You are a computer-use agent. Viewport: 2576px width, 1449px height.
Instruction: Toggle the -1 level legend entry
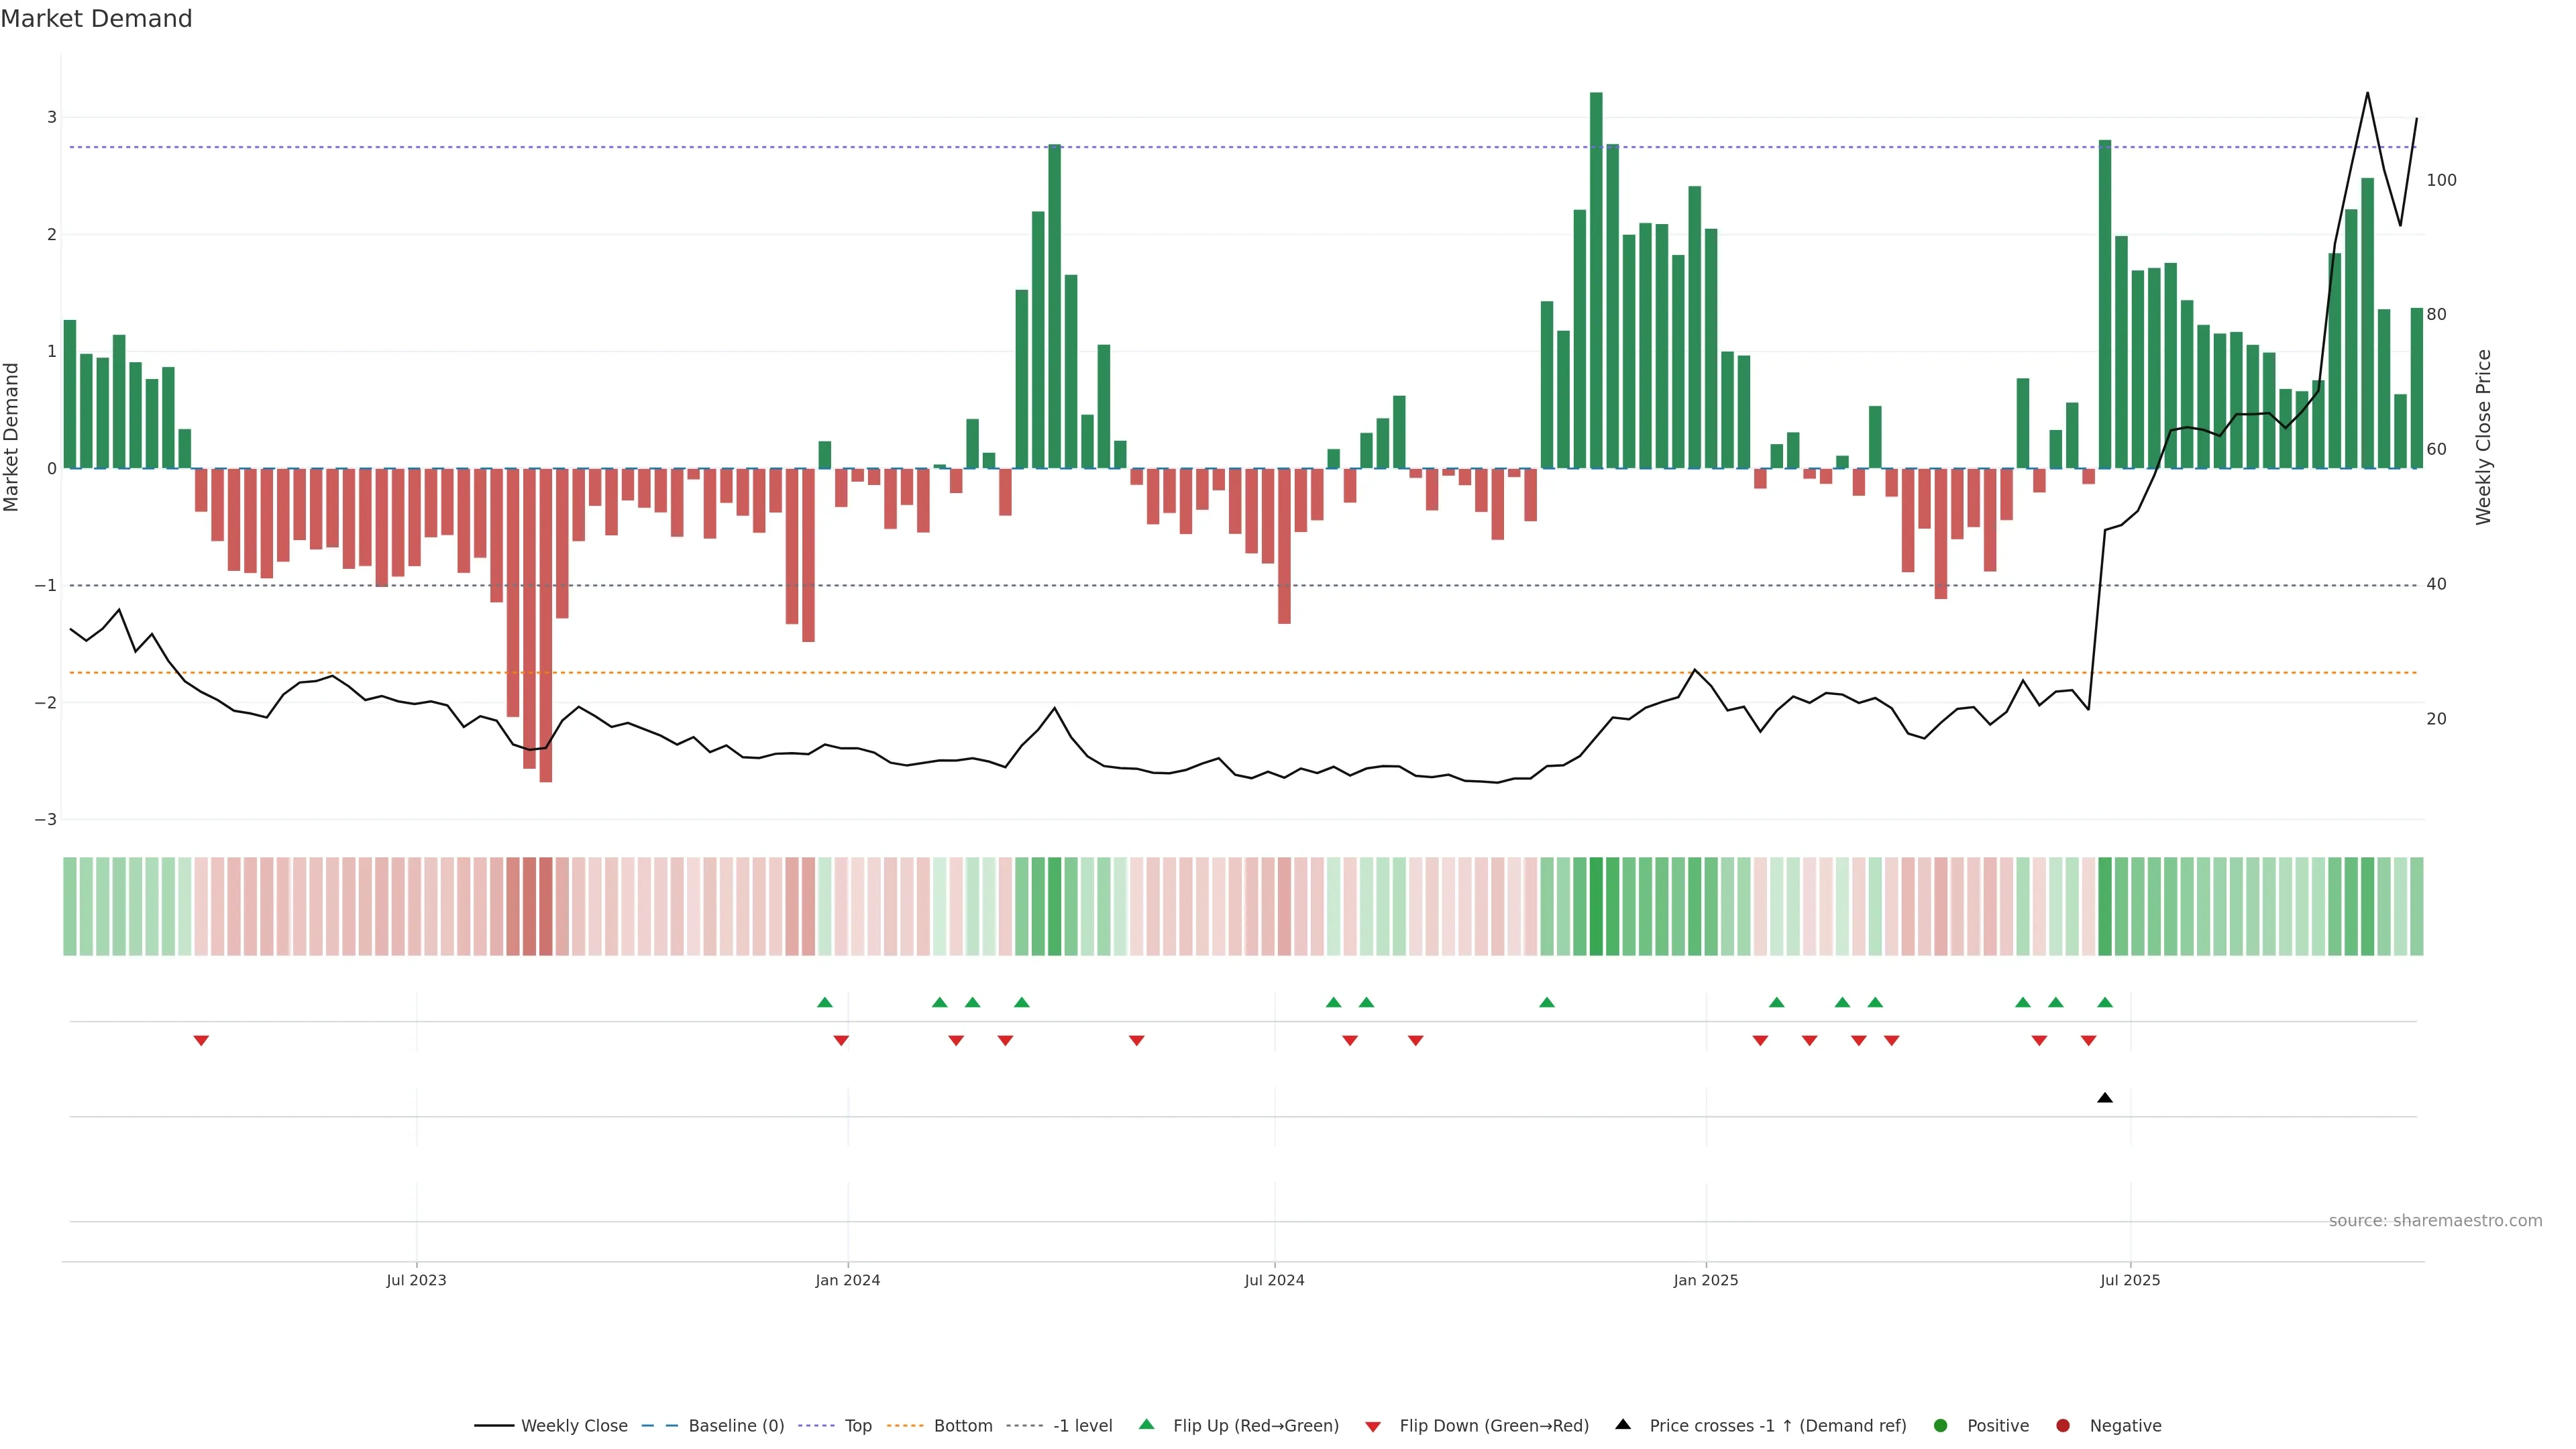tap(1082, 1425)
